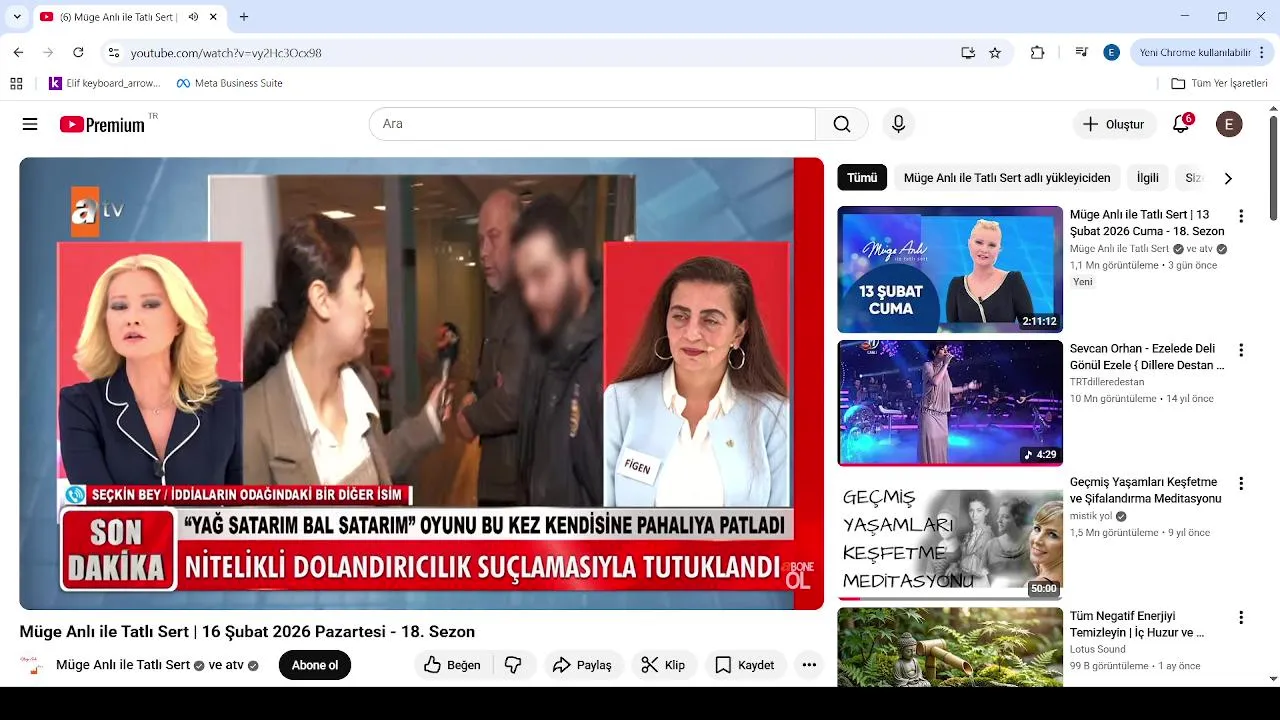This screenshot has width=1280, height=720.
Task: Open Meta Business Suite bookmark
Action: (229, 83)
